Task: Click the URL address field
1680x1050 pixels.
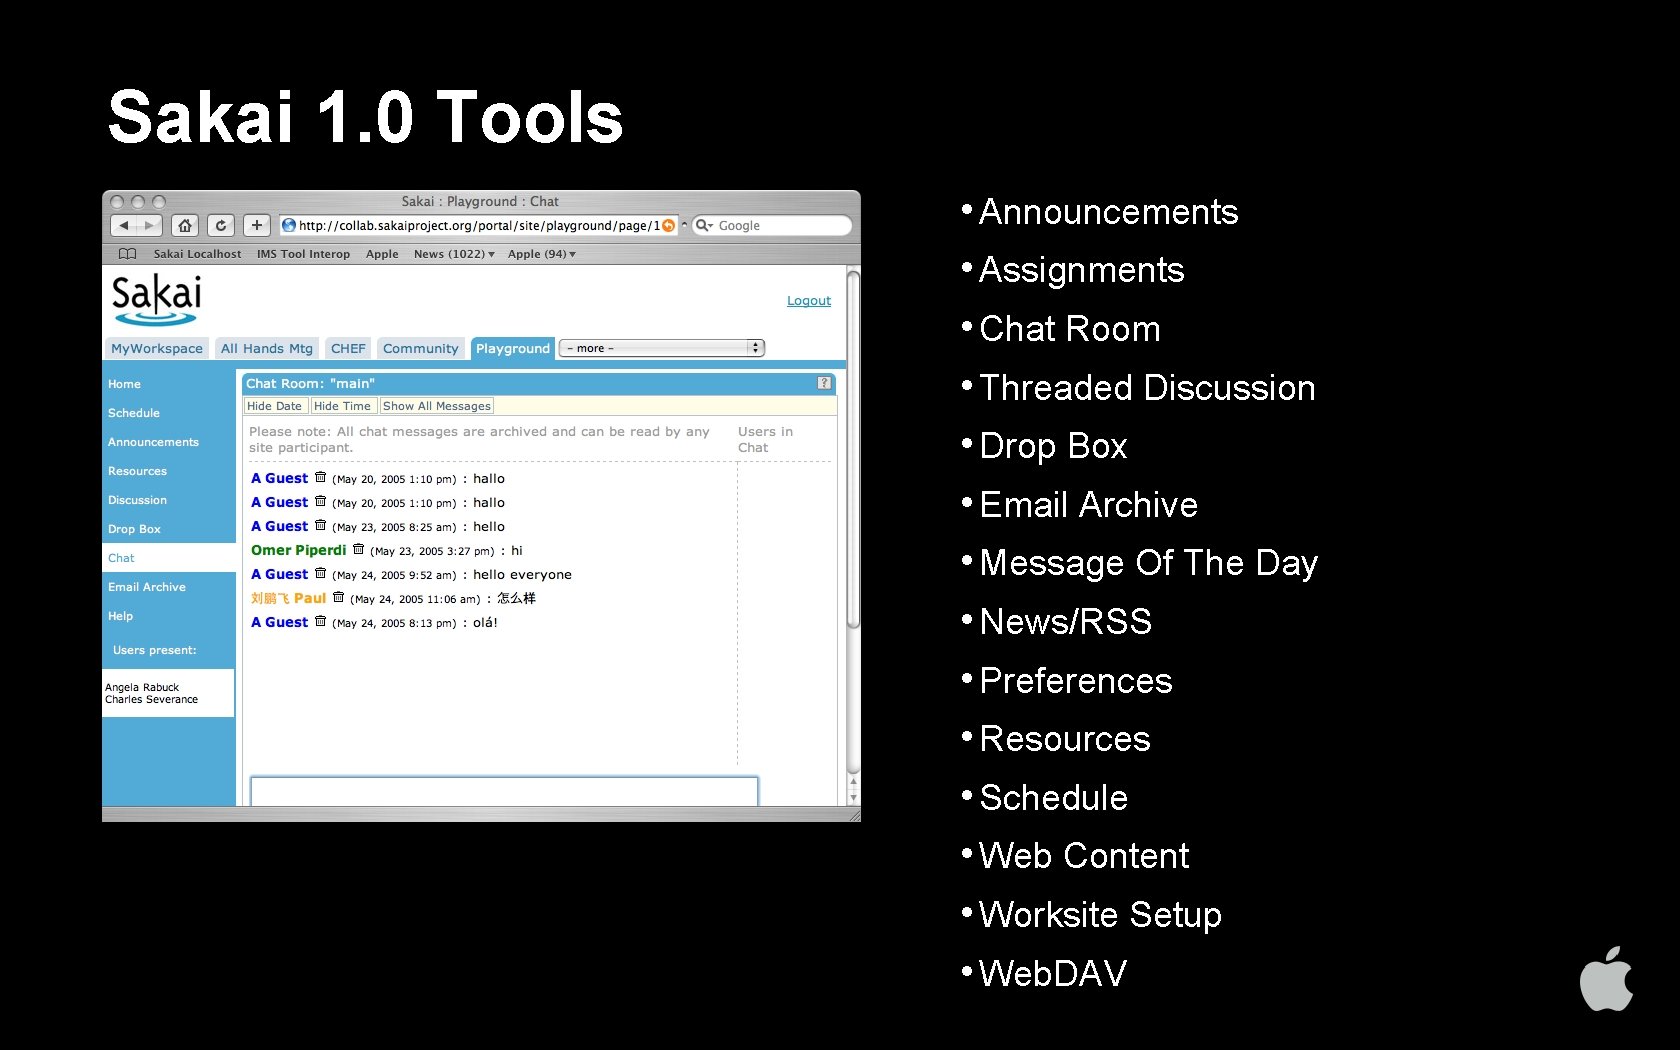Action: [x=478, y=226]
